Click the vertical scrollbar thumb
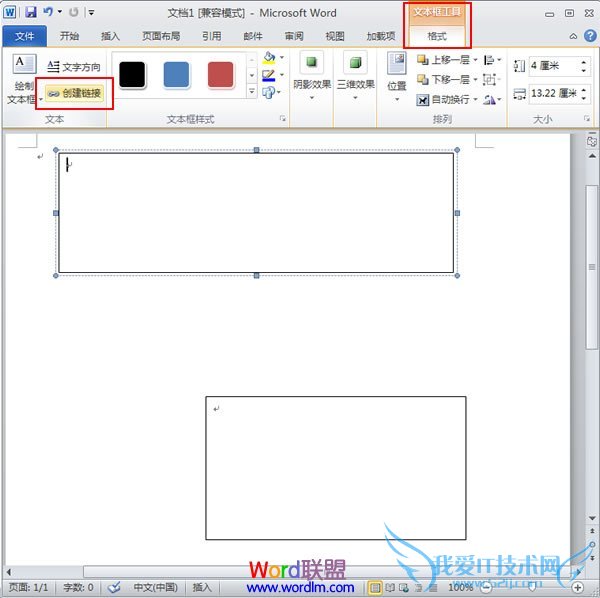The image size is (600, 598). click(x=592, y=267)
